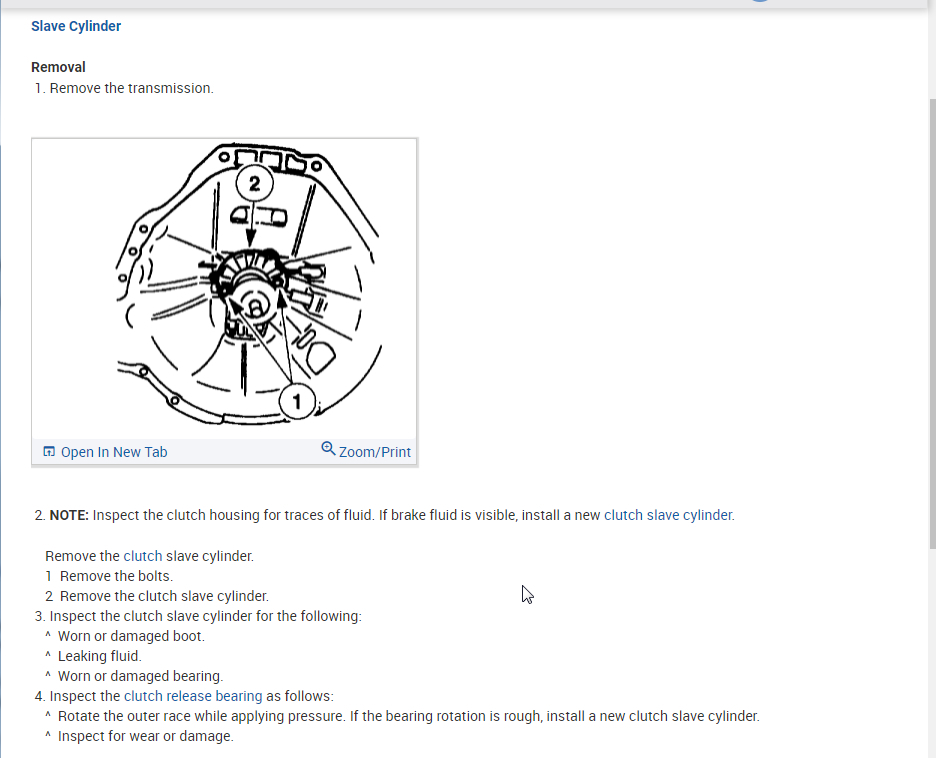Click the Open In New Tab icon

[x=49, y=452]
